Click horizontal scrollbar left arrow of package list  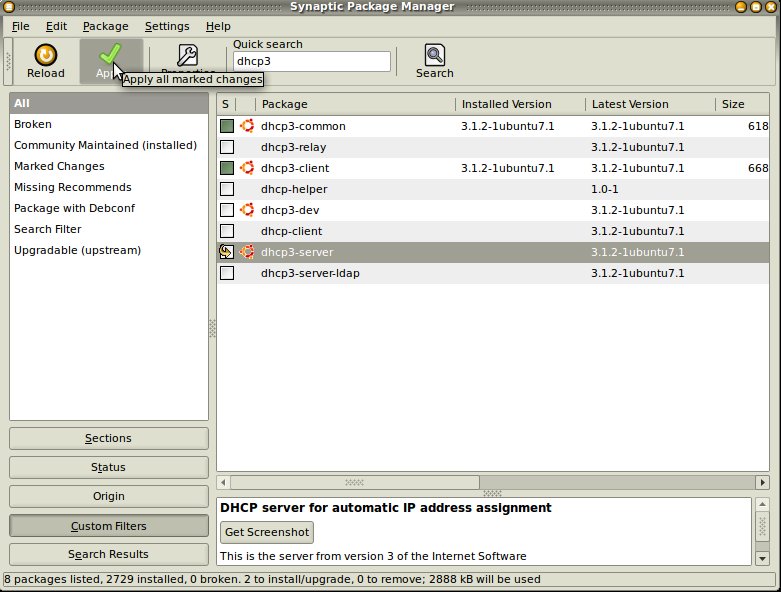coord(223,482)
